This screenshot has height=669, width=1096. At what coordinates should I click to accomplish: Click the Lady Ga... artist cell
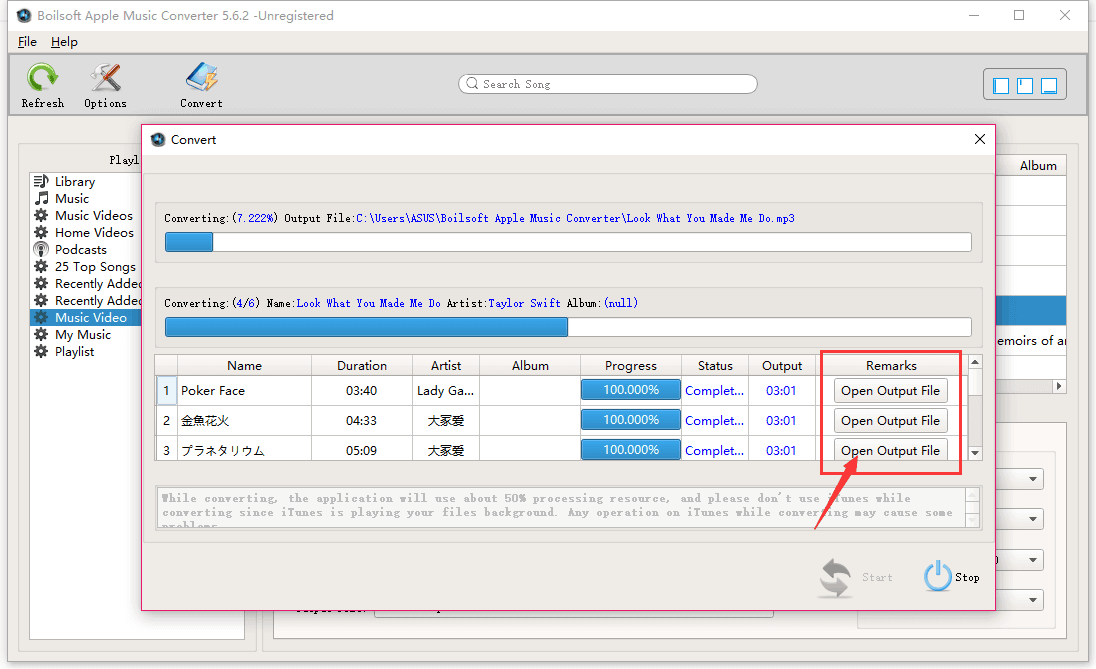click(x=445, y=391)
